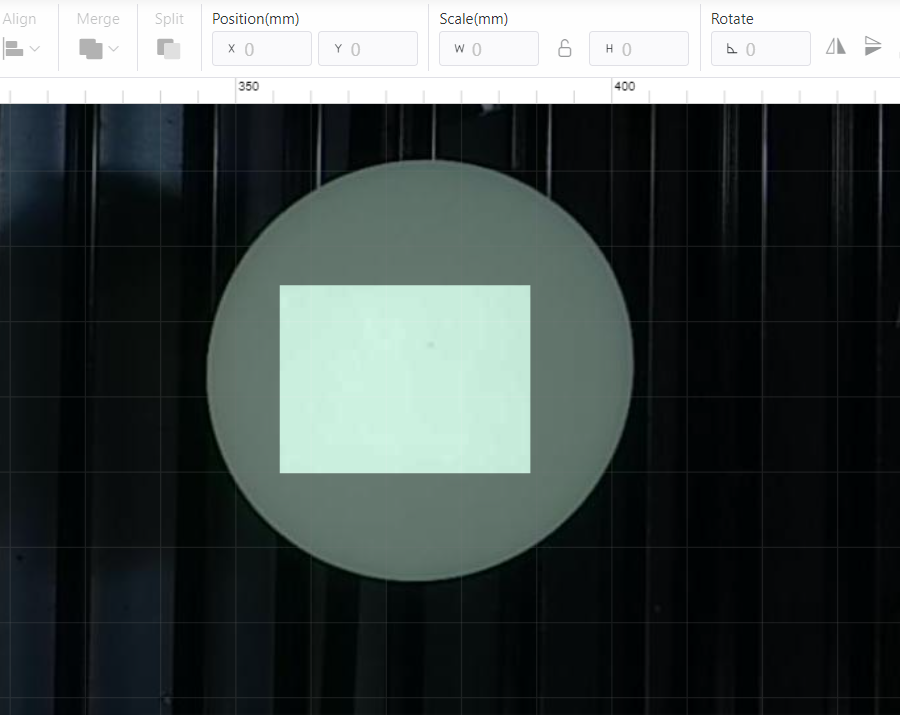Click the 400 mark on ruler

click(624, 86)
